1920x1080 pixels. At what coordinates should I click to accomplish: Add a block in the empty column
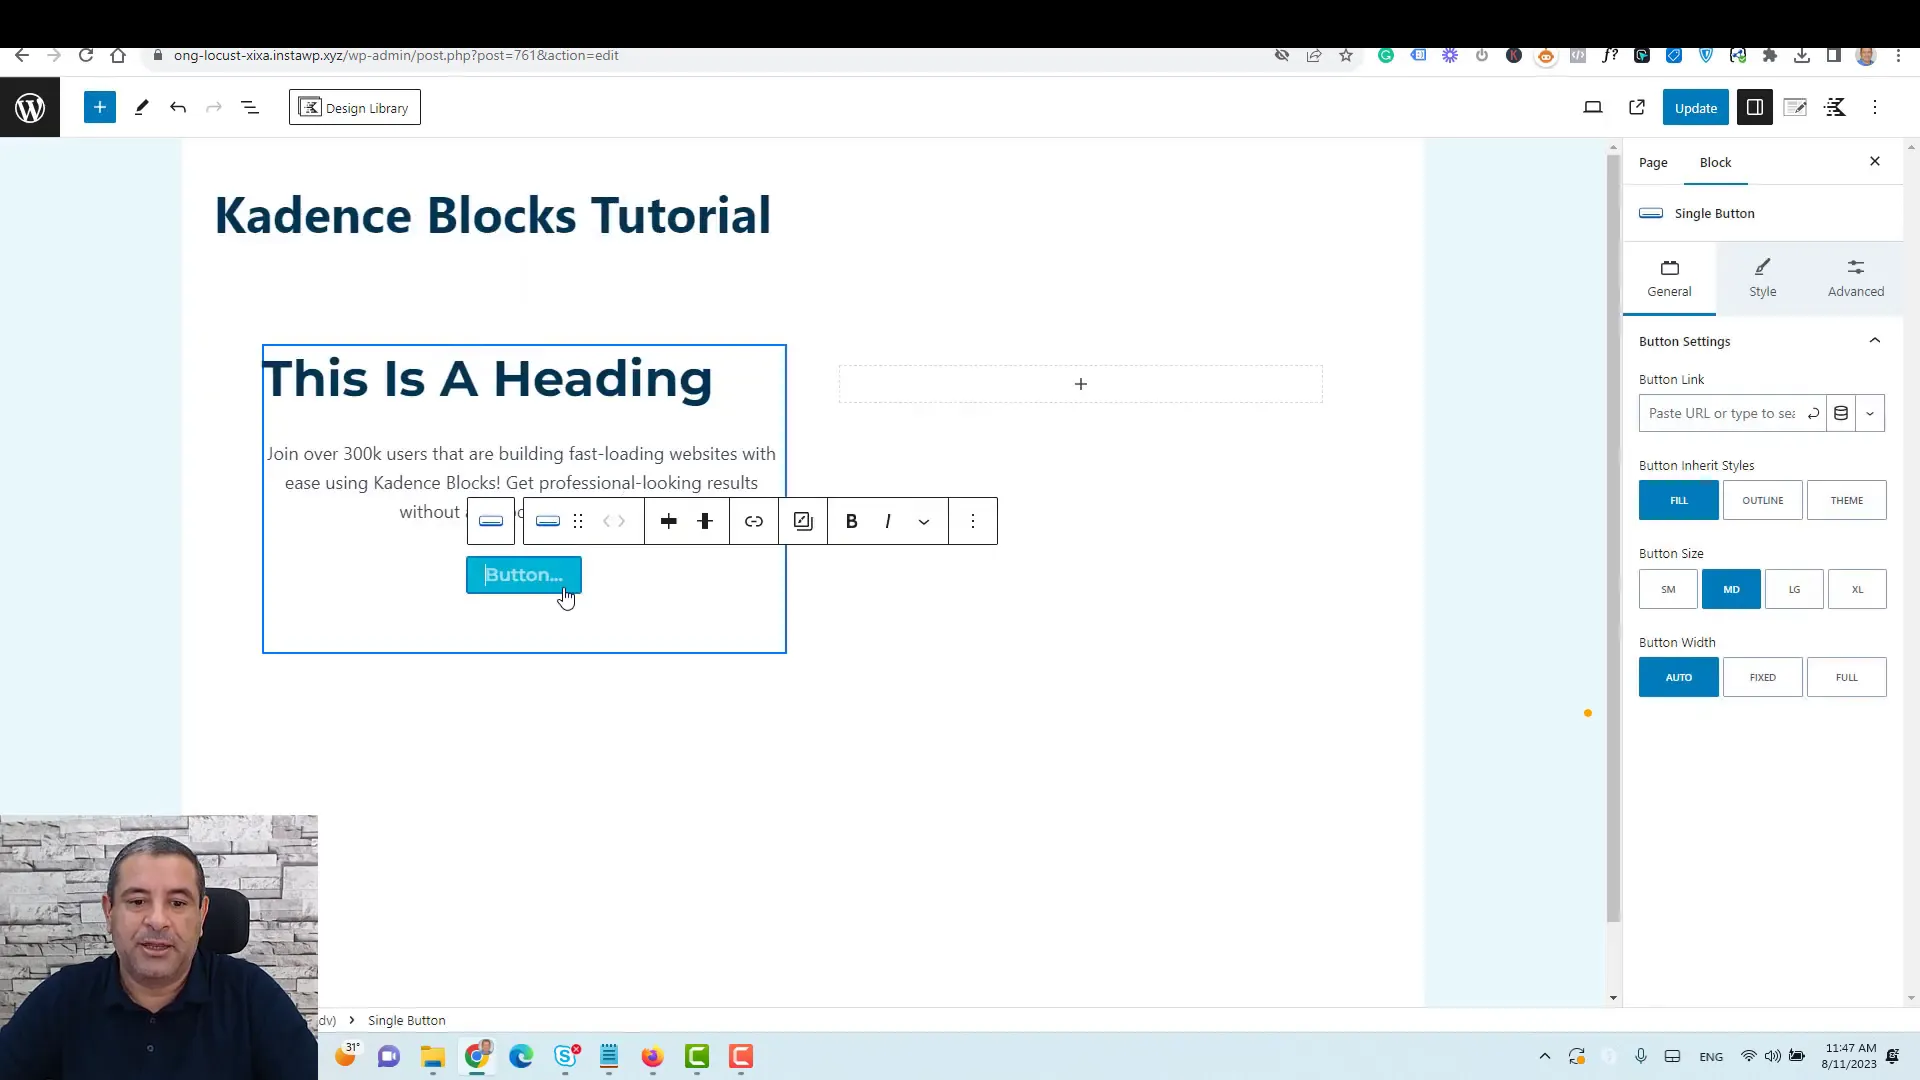click(x=1080, y=384)
